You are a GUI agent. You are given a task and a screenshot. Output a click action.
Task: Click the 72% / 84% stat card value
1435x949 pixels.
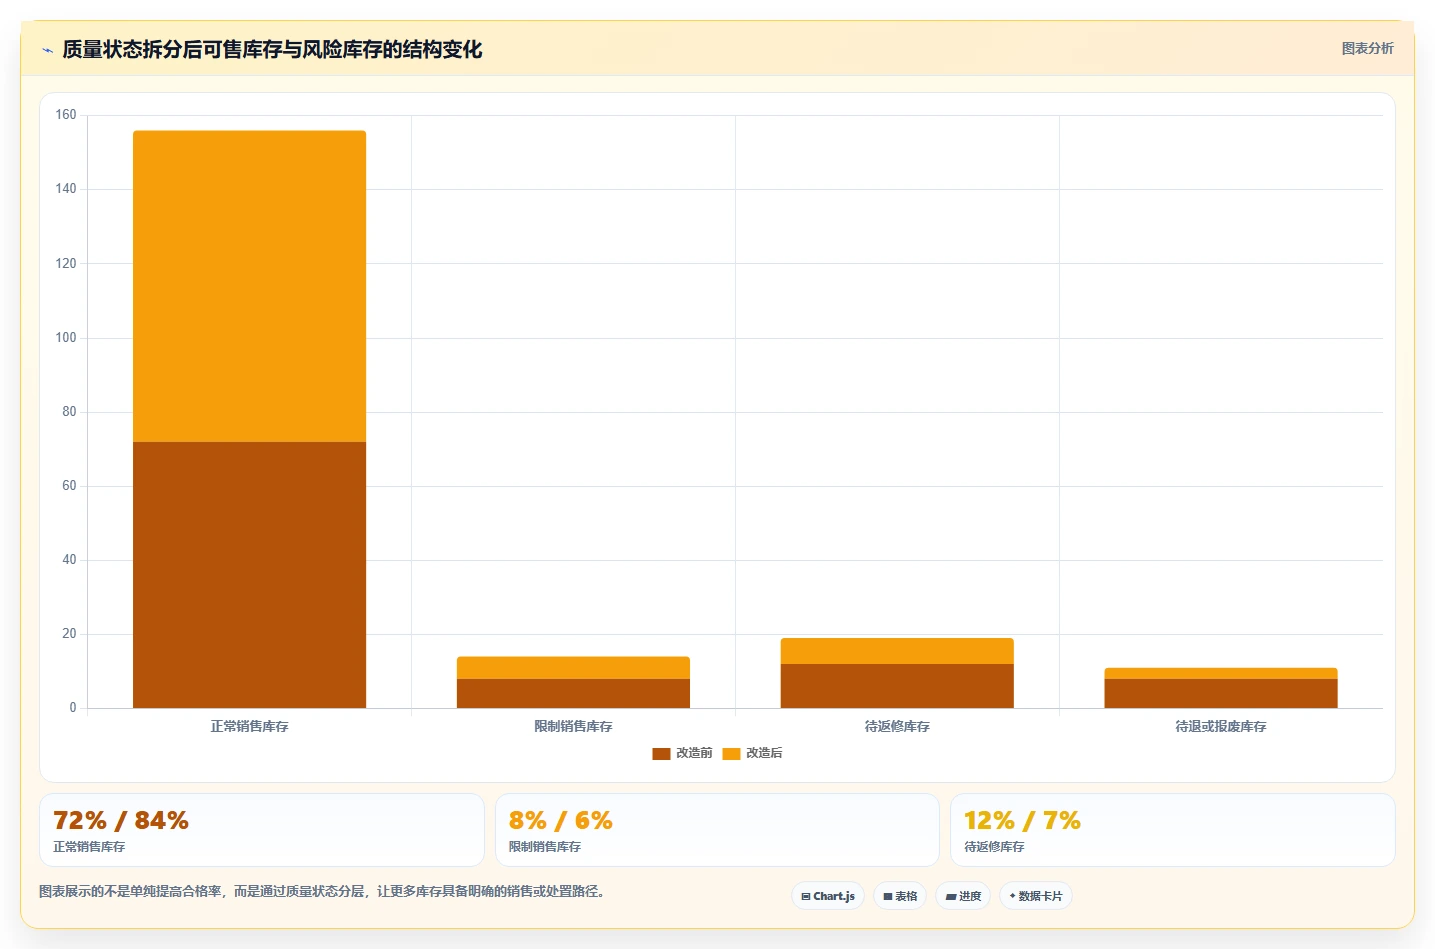tap(121, 821)
